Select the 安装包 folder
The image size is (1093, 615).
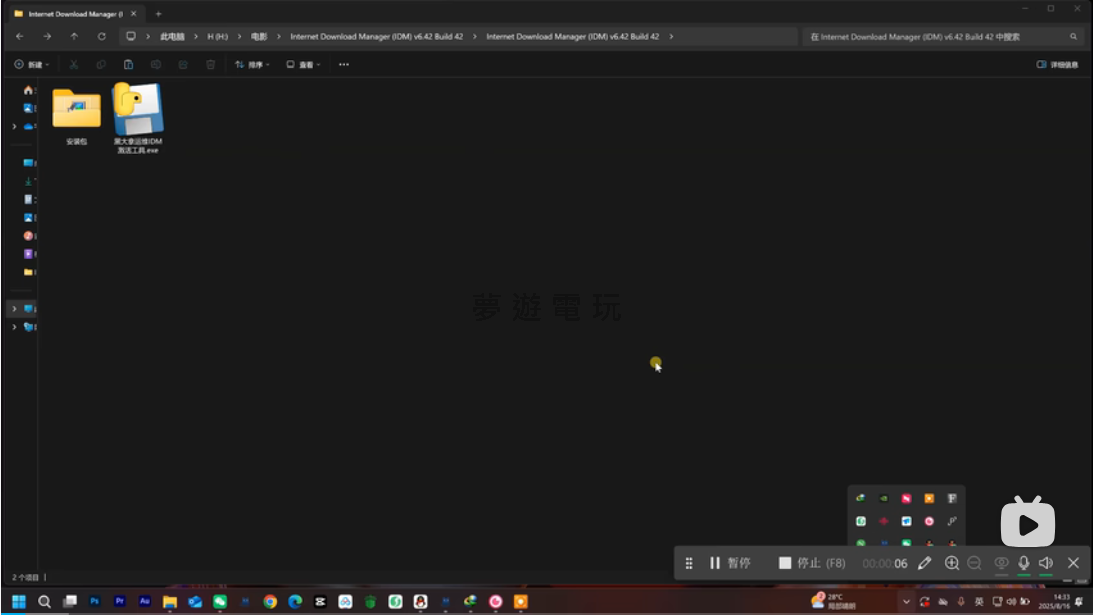point(77,116)
